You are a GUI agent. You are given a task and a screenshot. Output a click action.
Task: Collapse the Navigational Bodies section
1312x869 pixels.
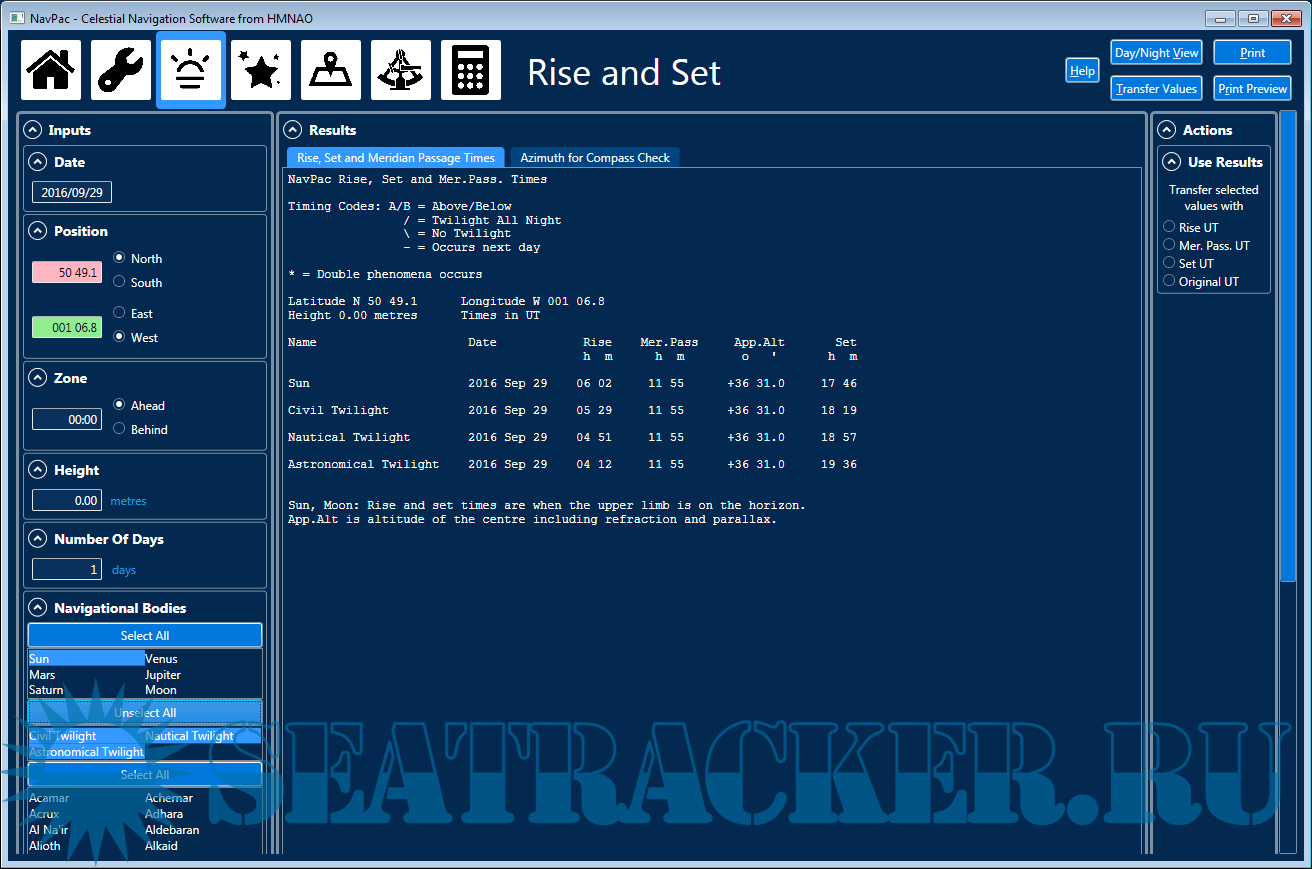(x=38, y=608)
